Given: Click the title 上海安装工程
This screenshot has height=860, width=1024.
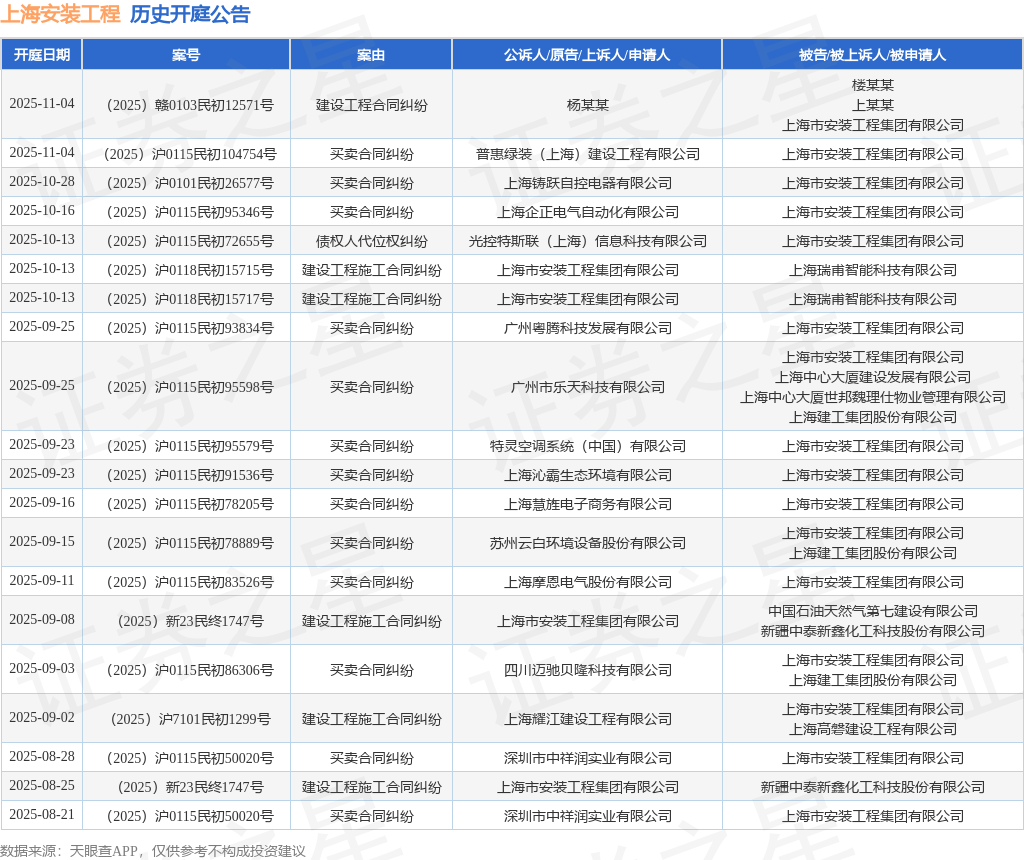Looking at the screenshot, I should click(x=60, y=14).
